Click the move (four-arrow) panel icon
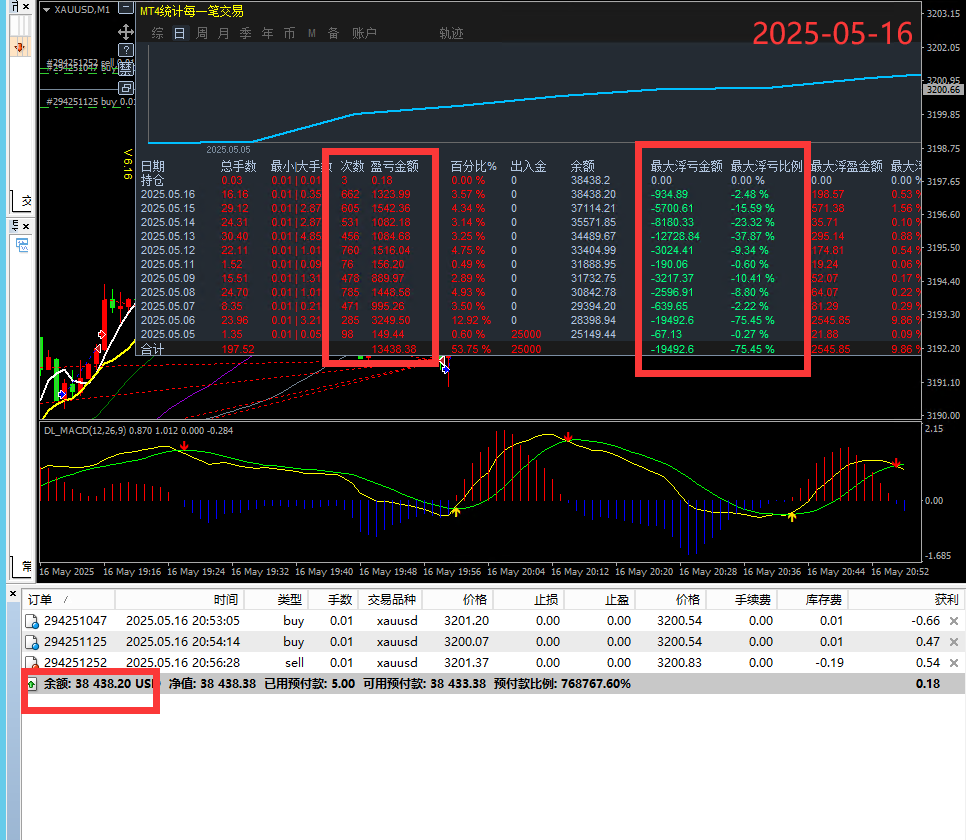 click(126, 32)
